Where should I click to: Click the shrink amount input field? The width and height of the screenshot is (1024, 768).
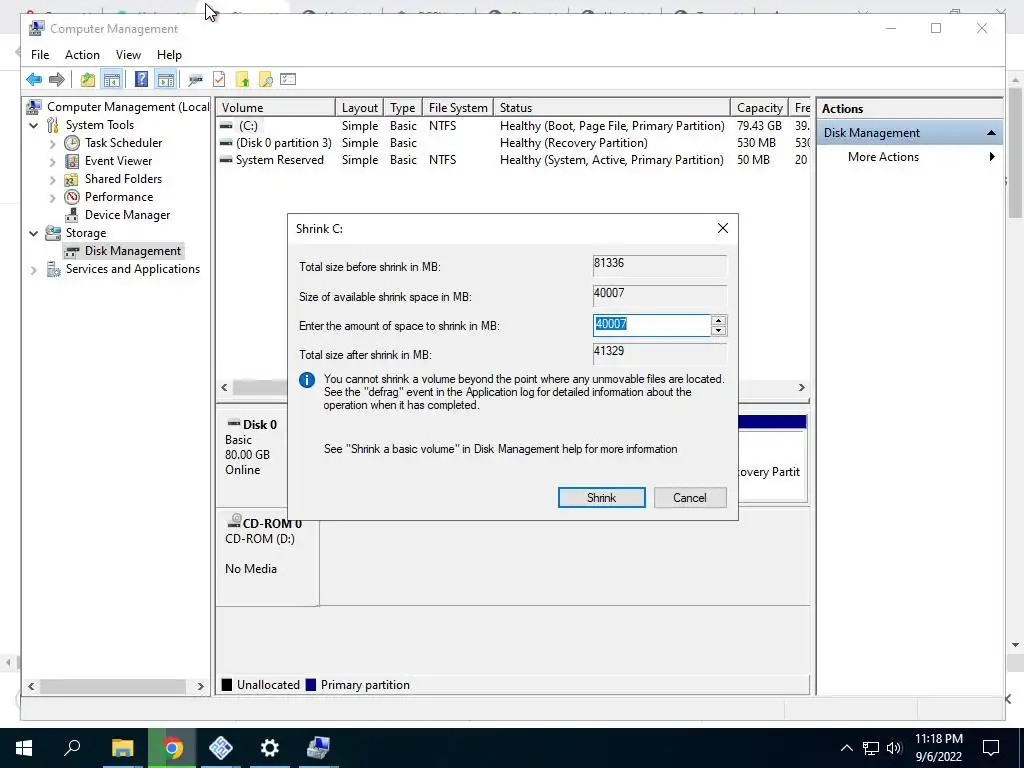pos(652,325)
